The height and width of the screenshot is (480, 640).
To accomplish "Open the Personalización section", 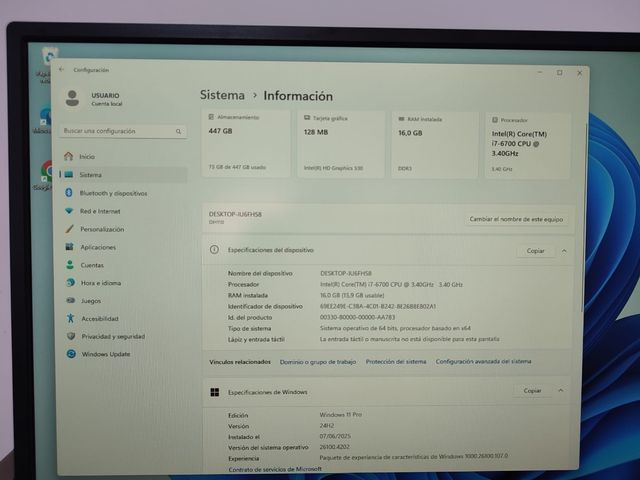I will click(102, 229).
